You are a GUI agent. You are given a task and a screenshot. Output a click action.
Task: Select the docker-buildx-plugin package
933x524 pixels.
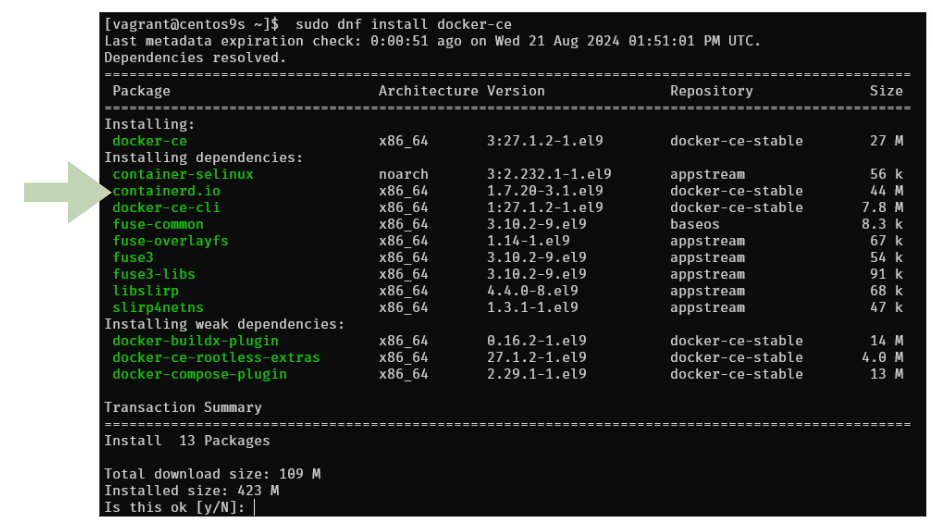[x=194, y=341]
